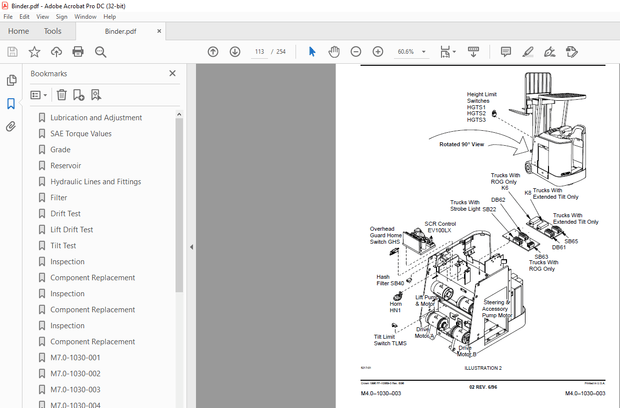Viewport: 620px width, 408px height.
Task: Add a new bookmark icon
Action: pos(78,95)
